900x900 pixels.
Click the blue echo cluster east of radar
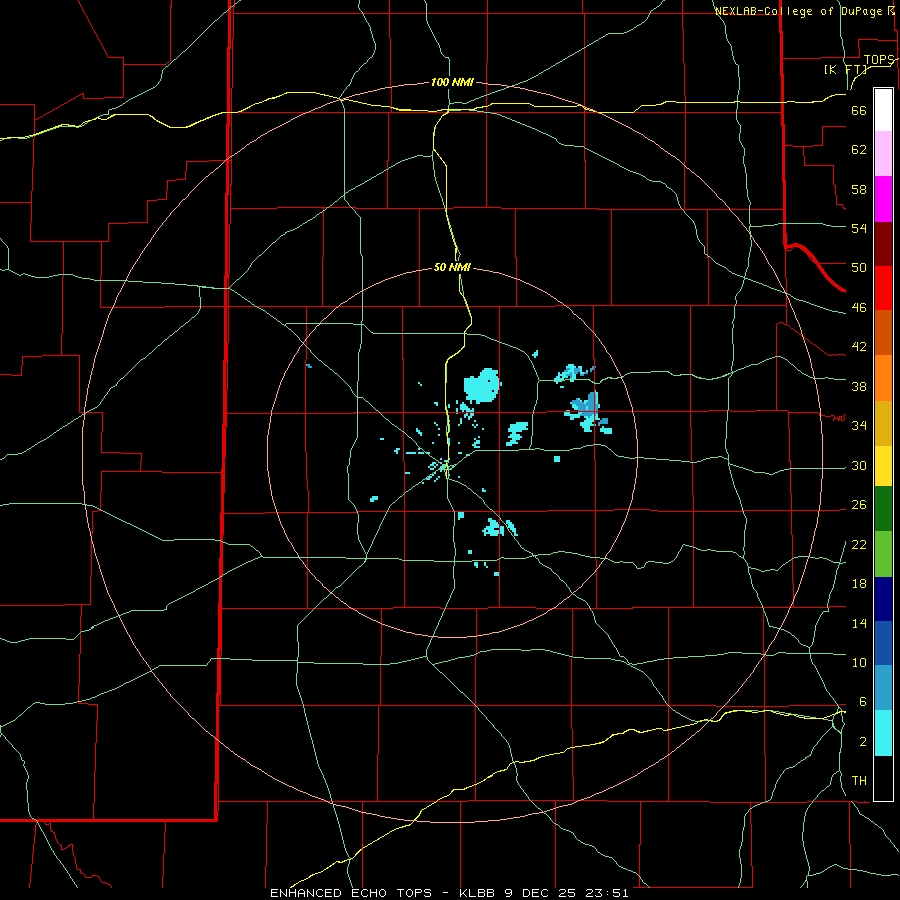click(x=589, y=412)
